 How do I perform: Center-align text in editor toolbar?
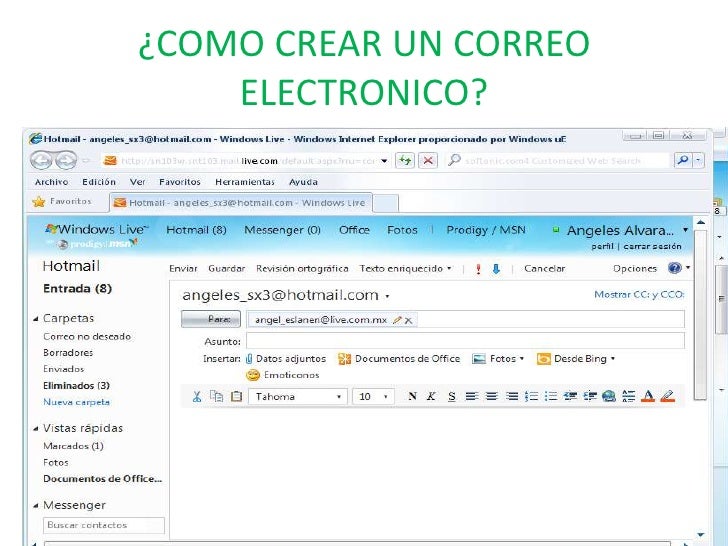[x=492, y=396]
